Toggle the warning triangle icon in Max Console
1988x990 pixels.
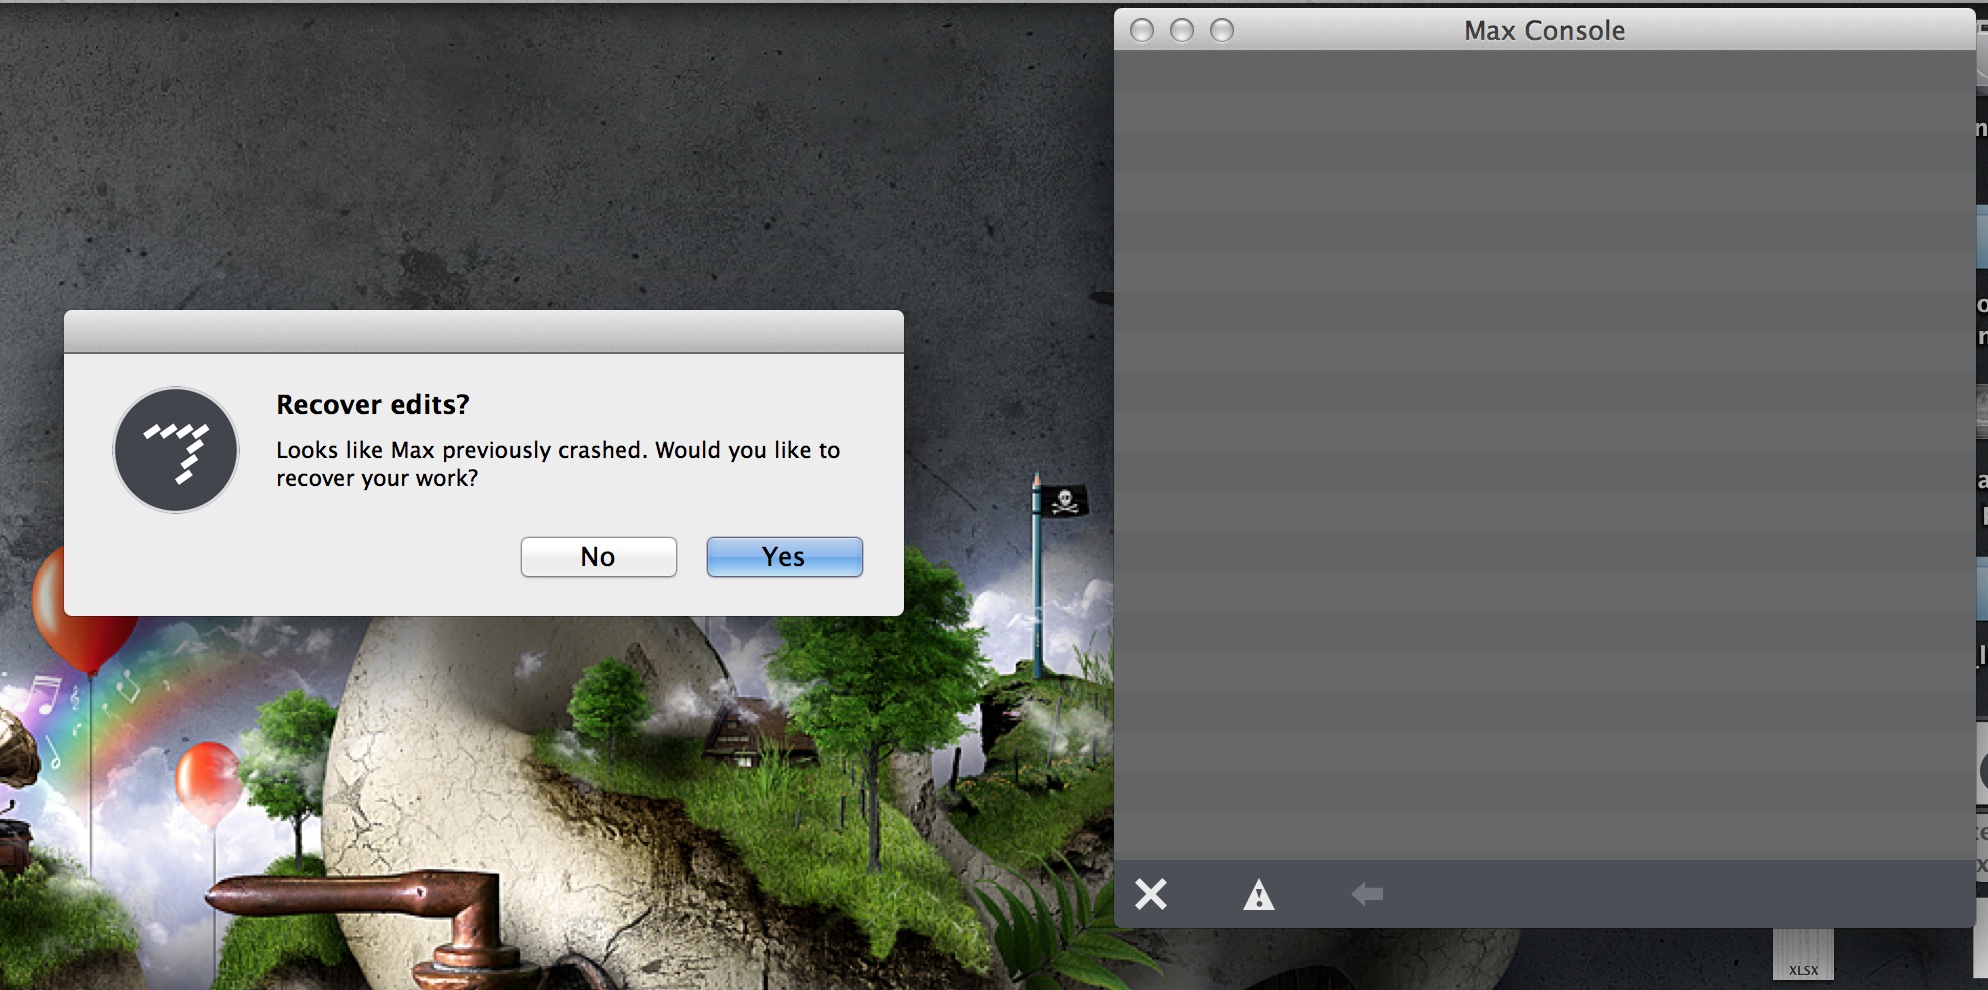click(x=1258, y=894)
